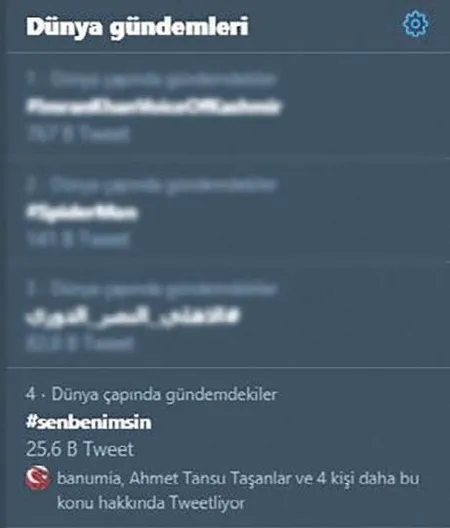Open trends settings via the gear icon

click(x=415, y=23)
